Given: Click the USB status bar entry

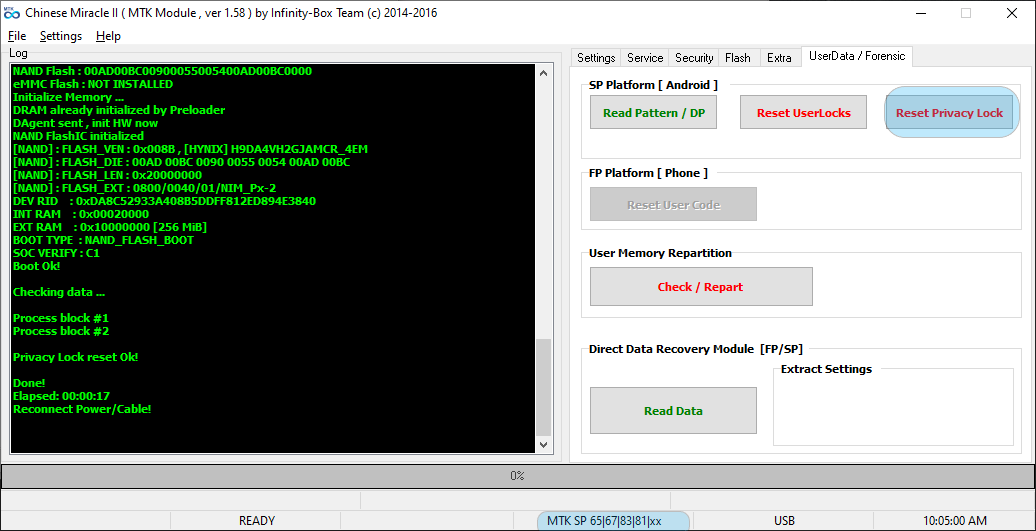Looking at the screenshot, I should point(784,520).
